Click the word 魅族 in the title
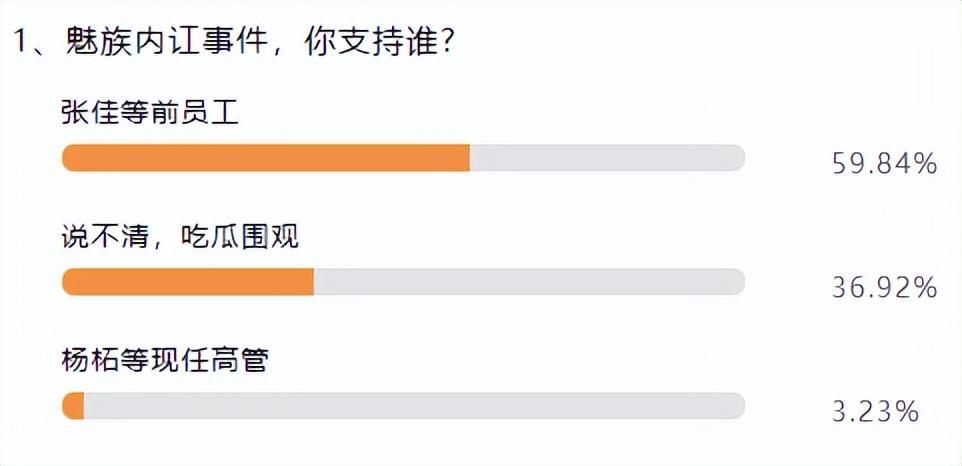 [98, 44]
